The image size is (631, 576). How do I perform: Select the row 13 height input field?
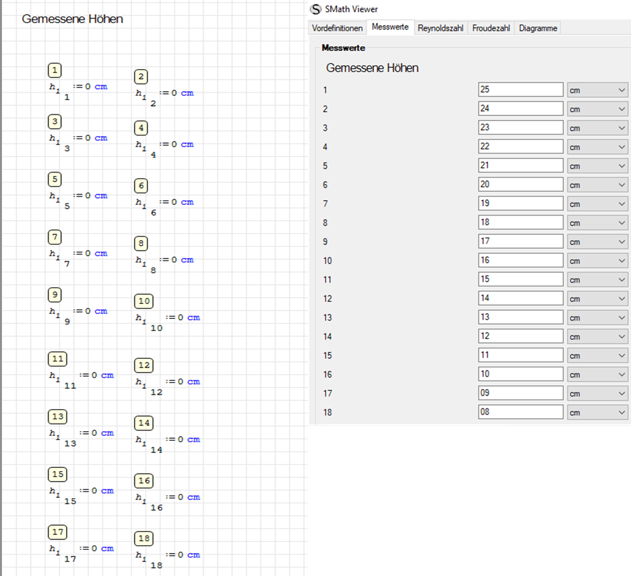click(x=520, y=318)
